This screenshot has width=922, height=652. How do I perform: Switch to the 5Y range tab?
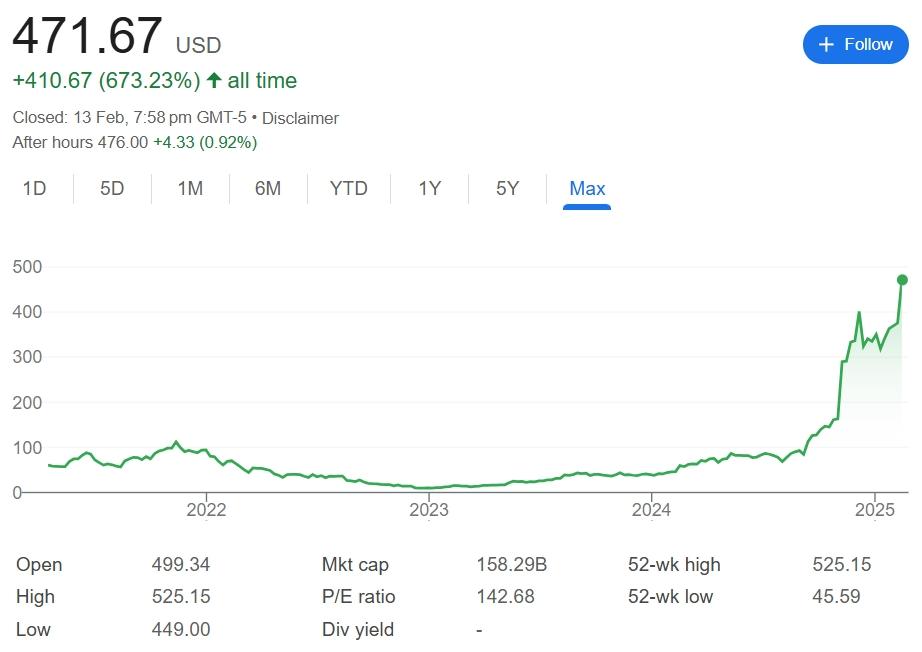pyautogui.click(x=507, y=188)
